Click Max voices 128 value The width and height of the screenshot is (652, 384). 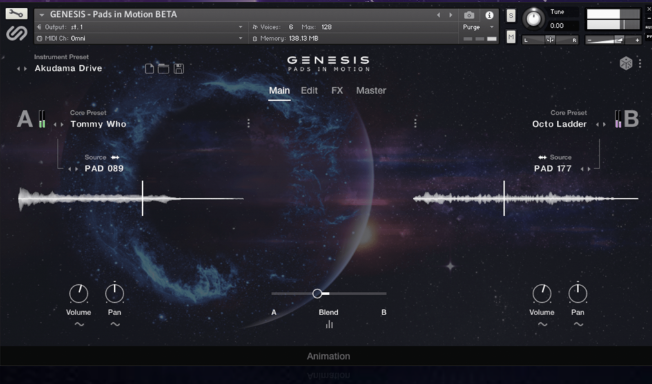click(x=326, y=27)
